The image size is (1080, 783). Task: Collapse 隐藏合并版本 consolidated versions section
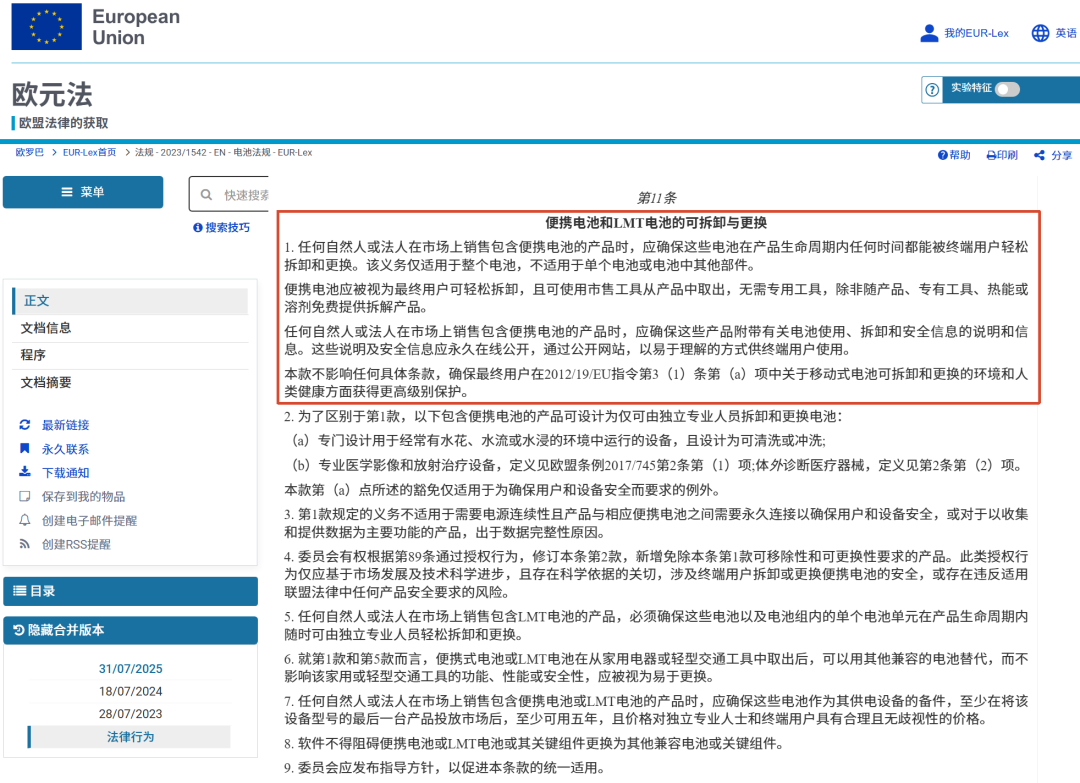point(130,630)
